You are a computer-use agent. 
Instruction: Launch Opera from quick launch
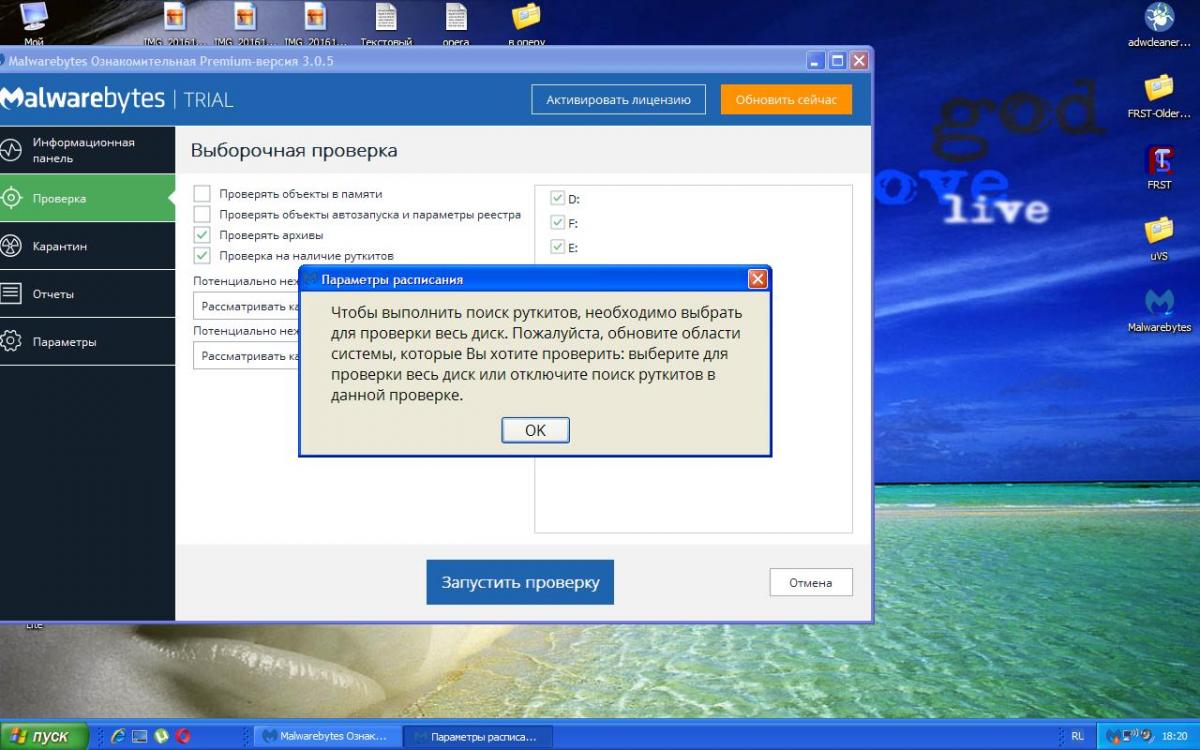pos(183,736)
